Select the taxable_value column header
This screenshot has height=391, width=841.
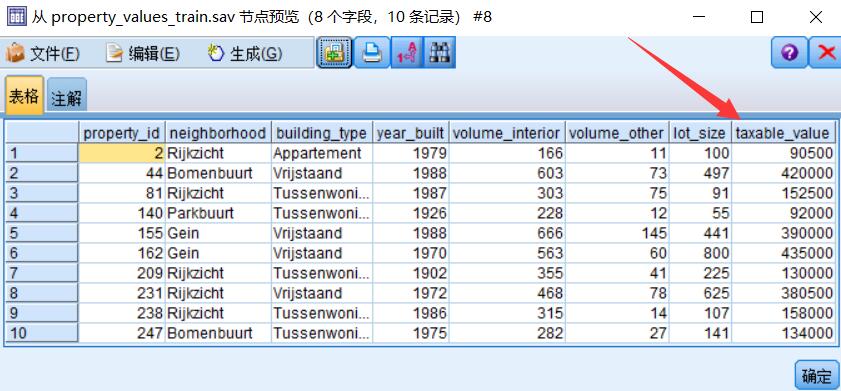pos(783,132)
